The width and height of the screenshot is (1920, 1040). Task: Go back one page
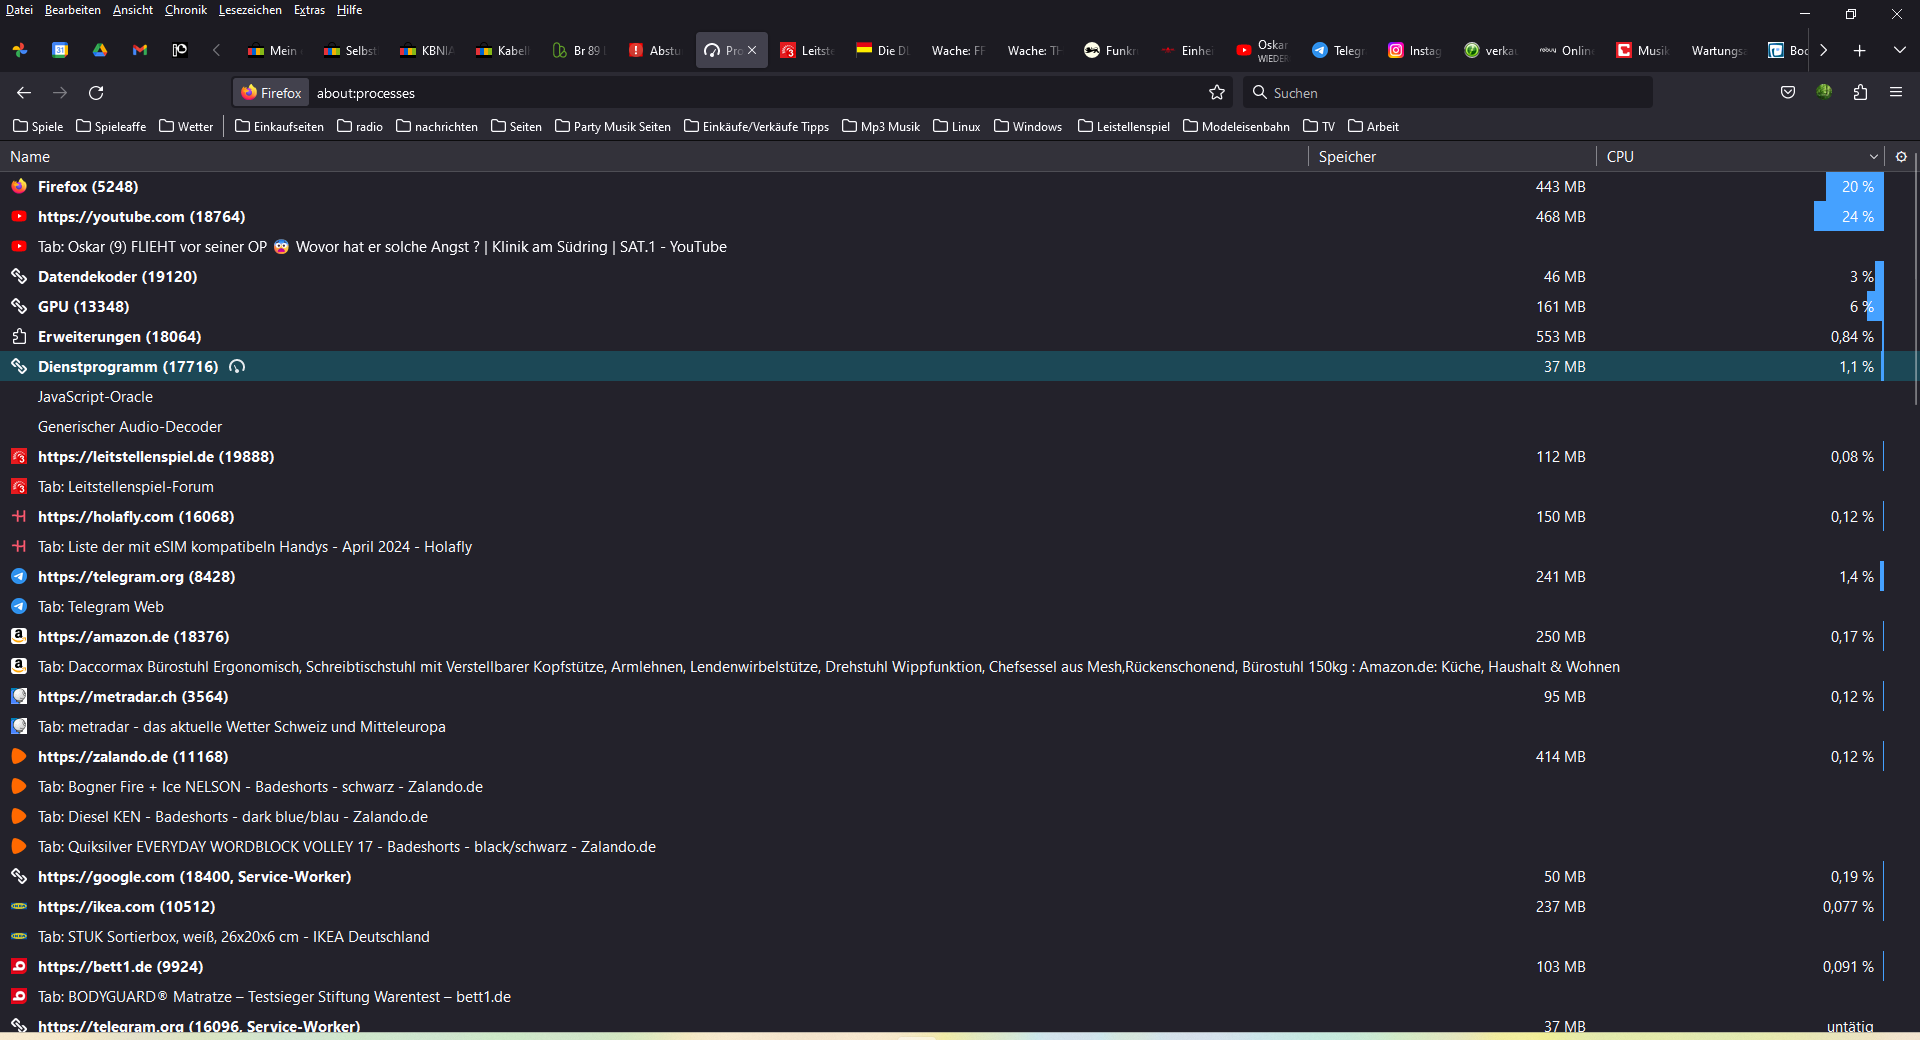pyautogui.click(x=24, y=93)
